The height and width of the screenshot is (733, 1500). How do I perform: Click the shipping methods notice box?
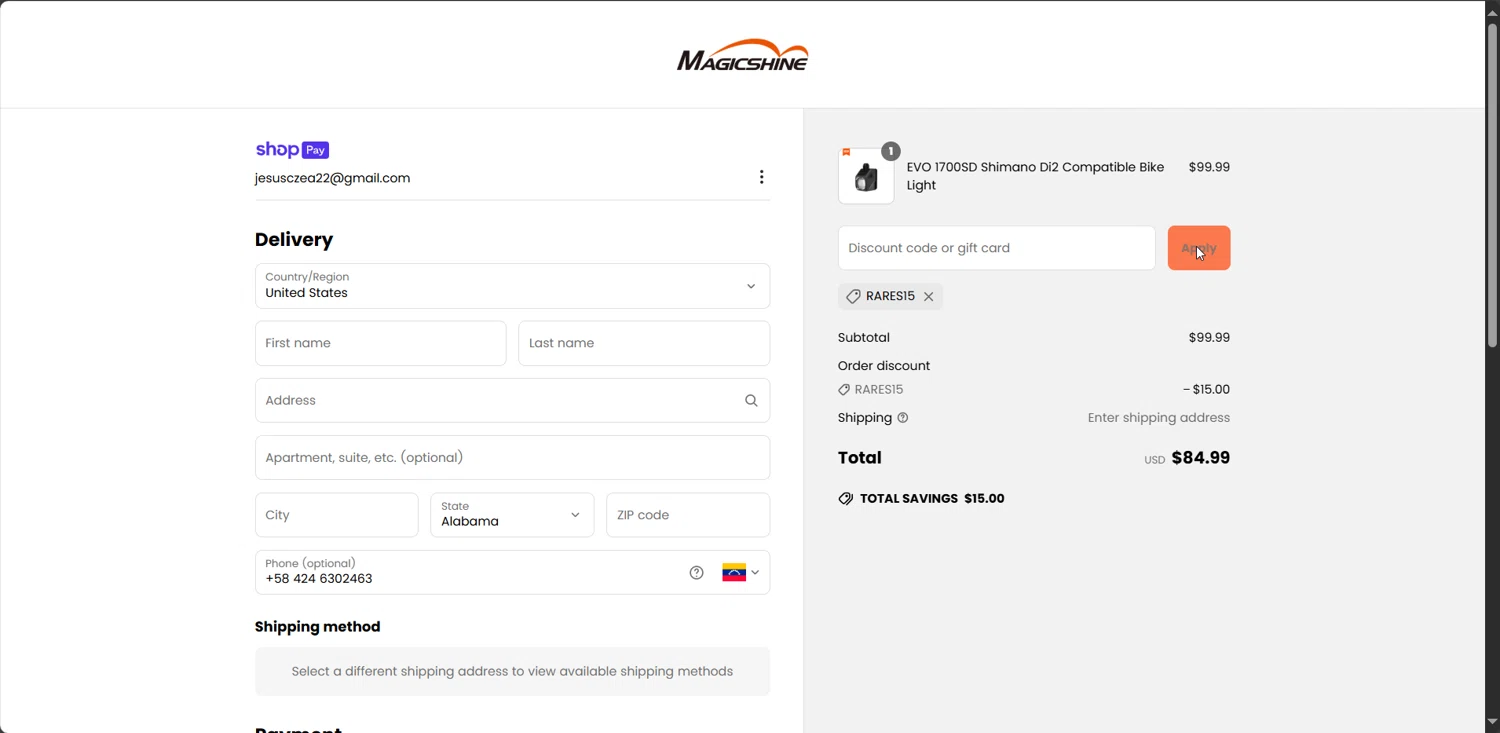pos(512,672)
